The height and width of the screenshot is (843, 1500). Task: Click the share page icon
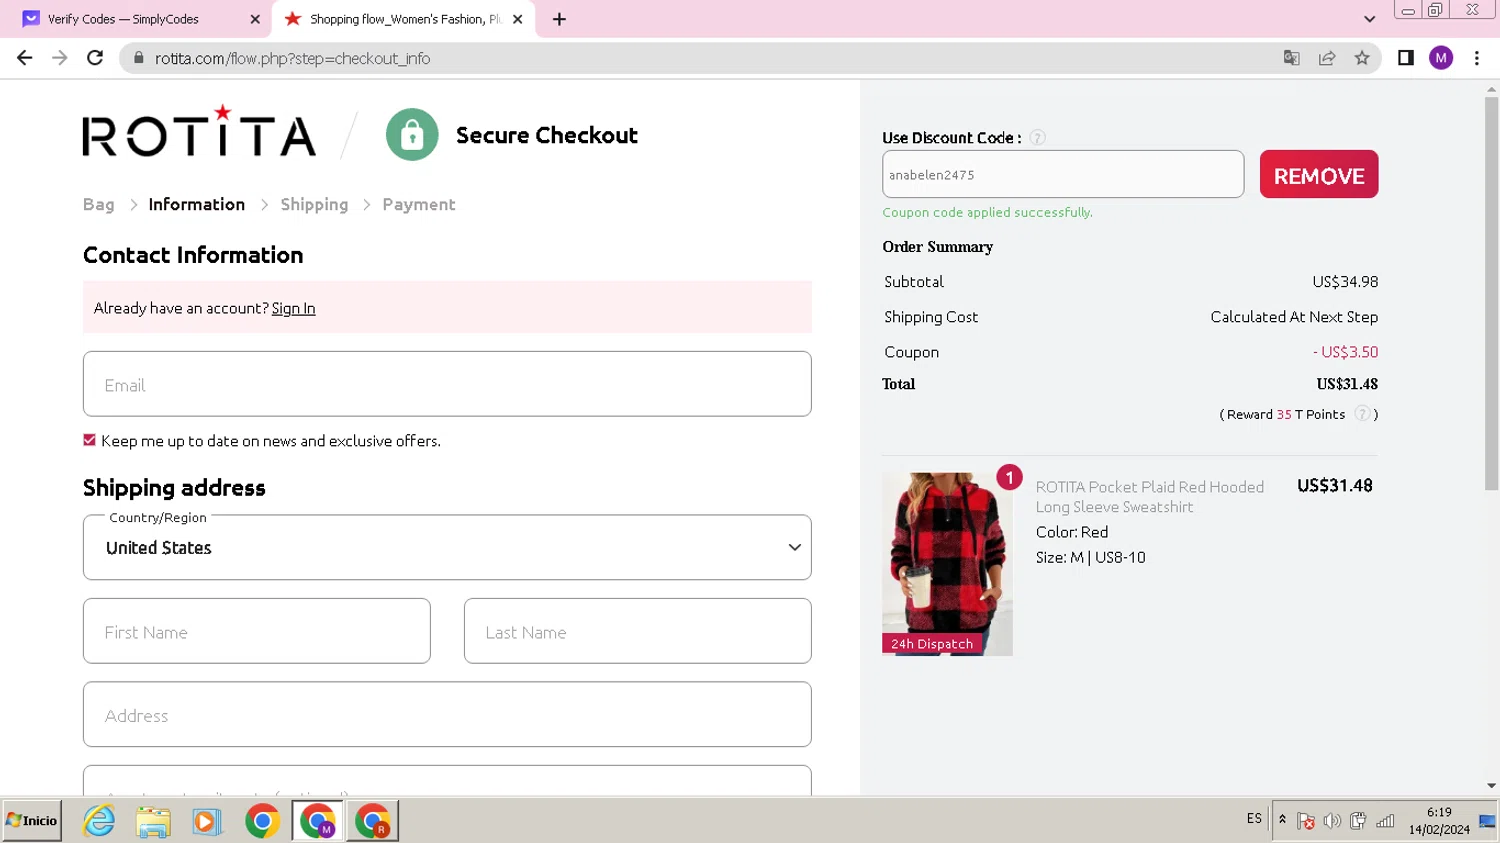[x=1327, y=58]
